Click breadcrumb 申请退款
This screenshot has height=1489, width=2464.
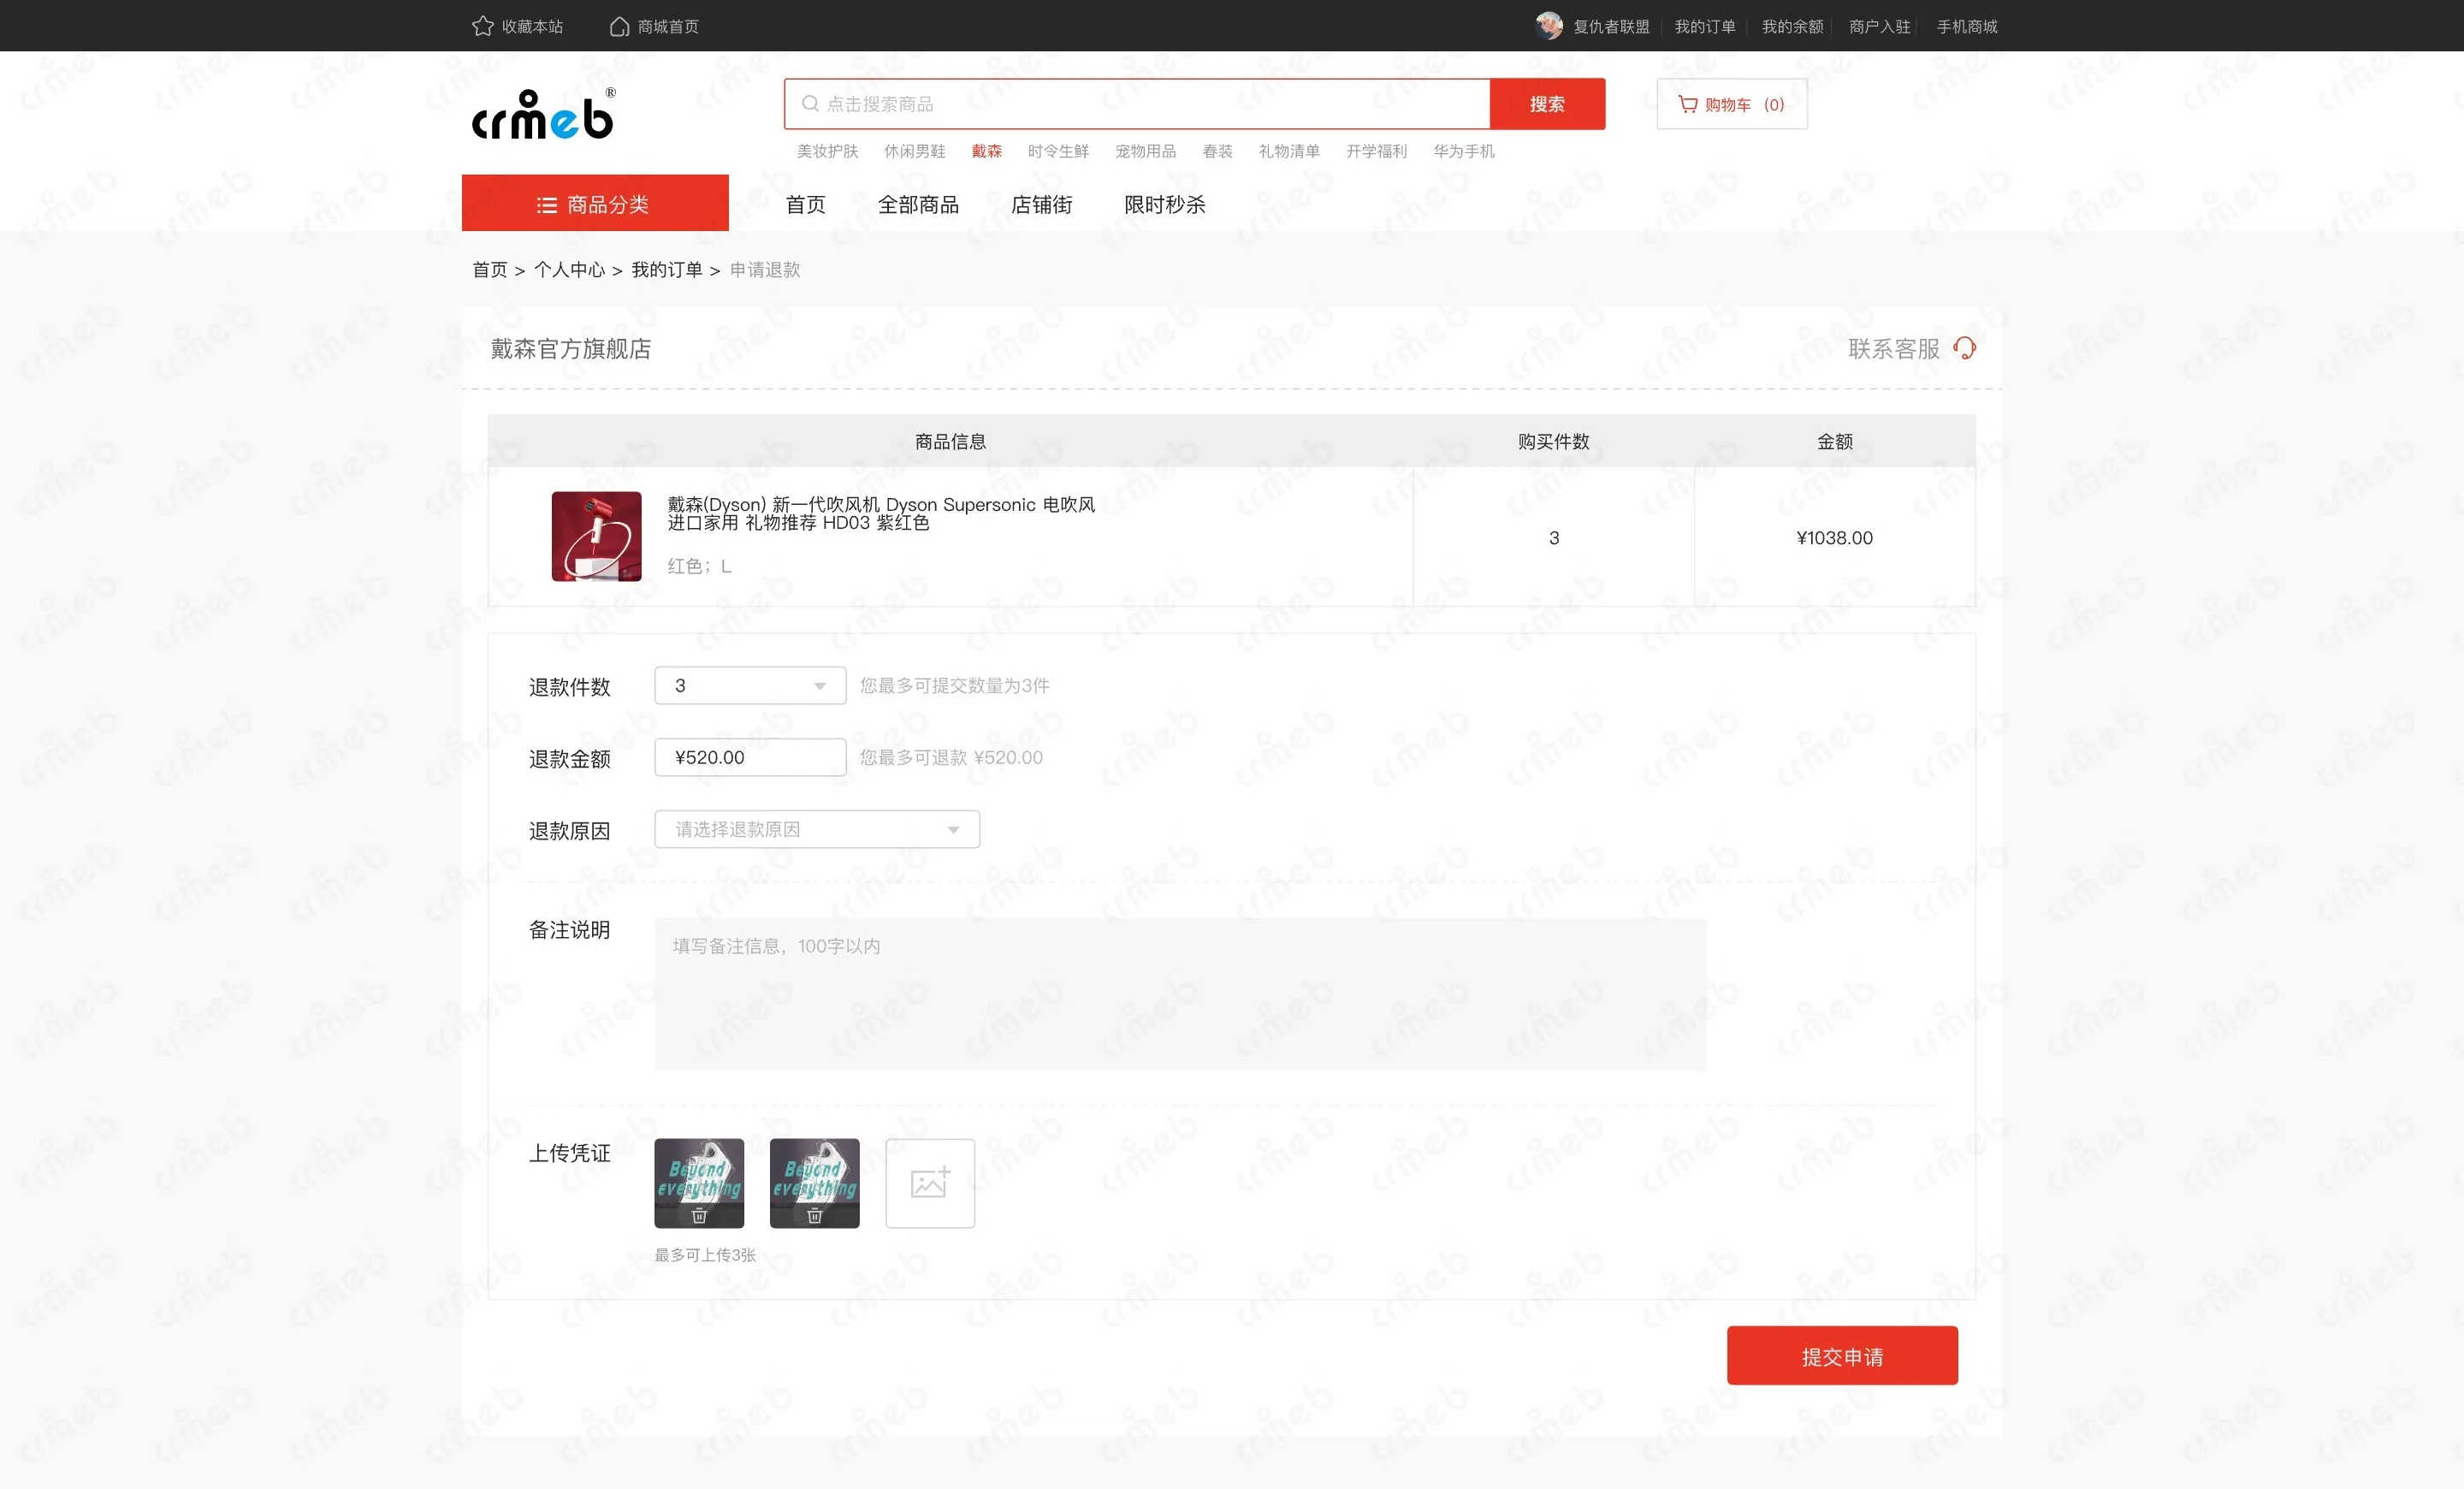point(765,270)
